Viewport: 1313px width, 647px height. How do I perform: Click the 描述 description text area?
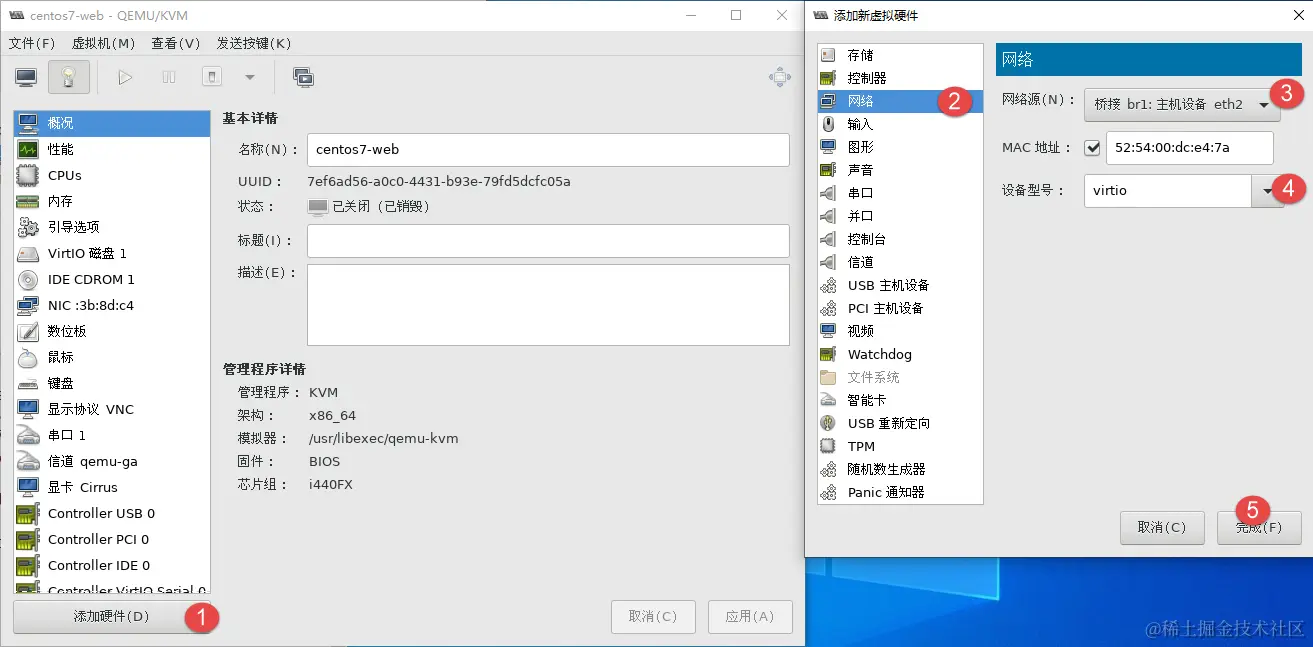coord(548,305)
